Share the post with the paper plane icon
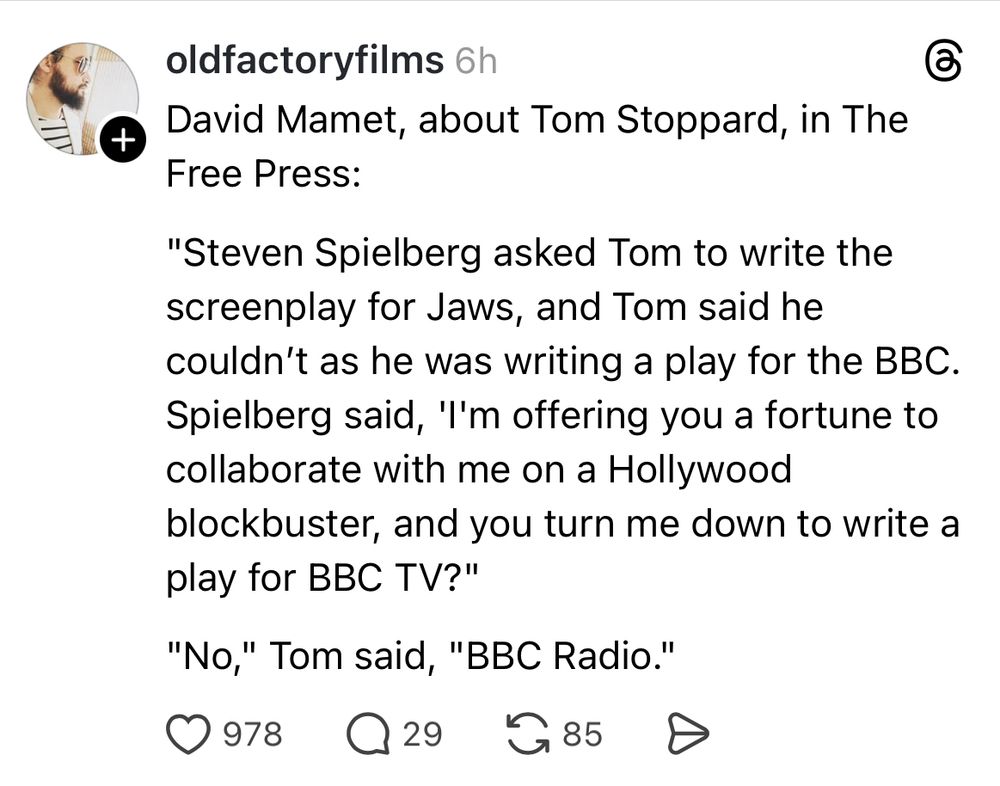This screenshot has height=786, width=1000. coord(688,734)
